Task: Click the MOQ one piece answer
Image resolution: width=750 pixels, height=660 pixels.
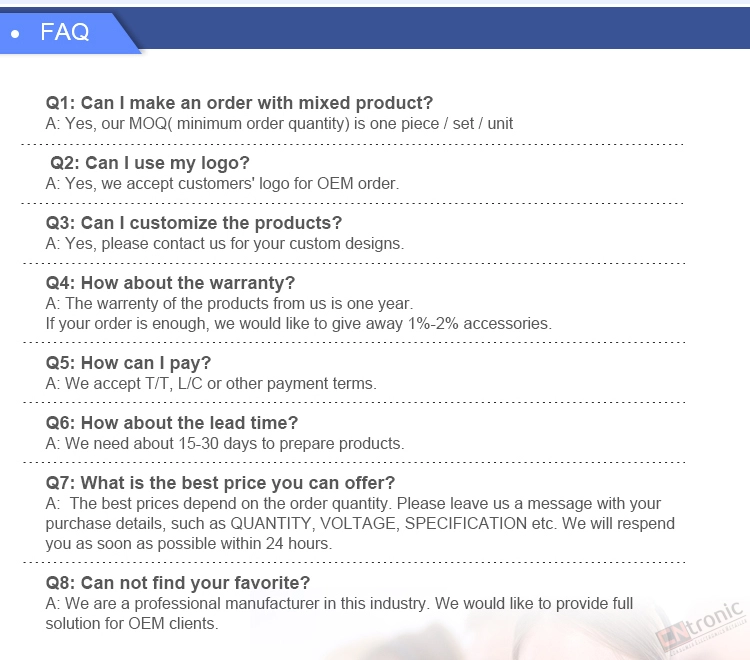Action: (279, 123)
